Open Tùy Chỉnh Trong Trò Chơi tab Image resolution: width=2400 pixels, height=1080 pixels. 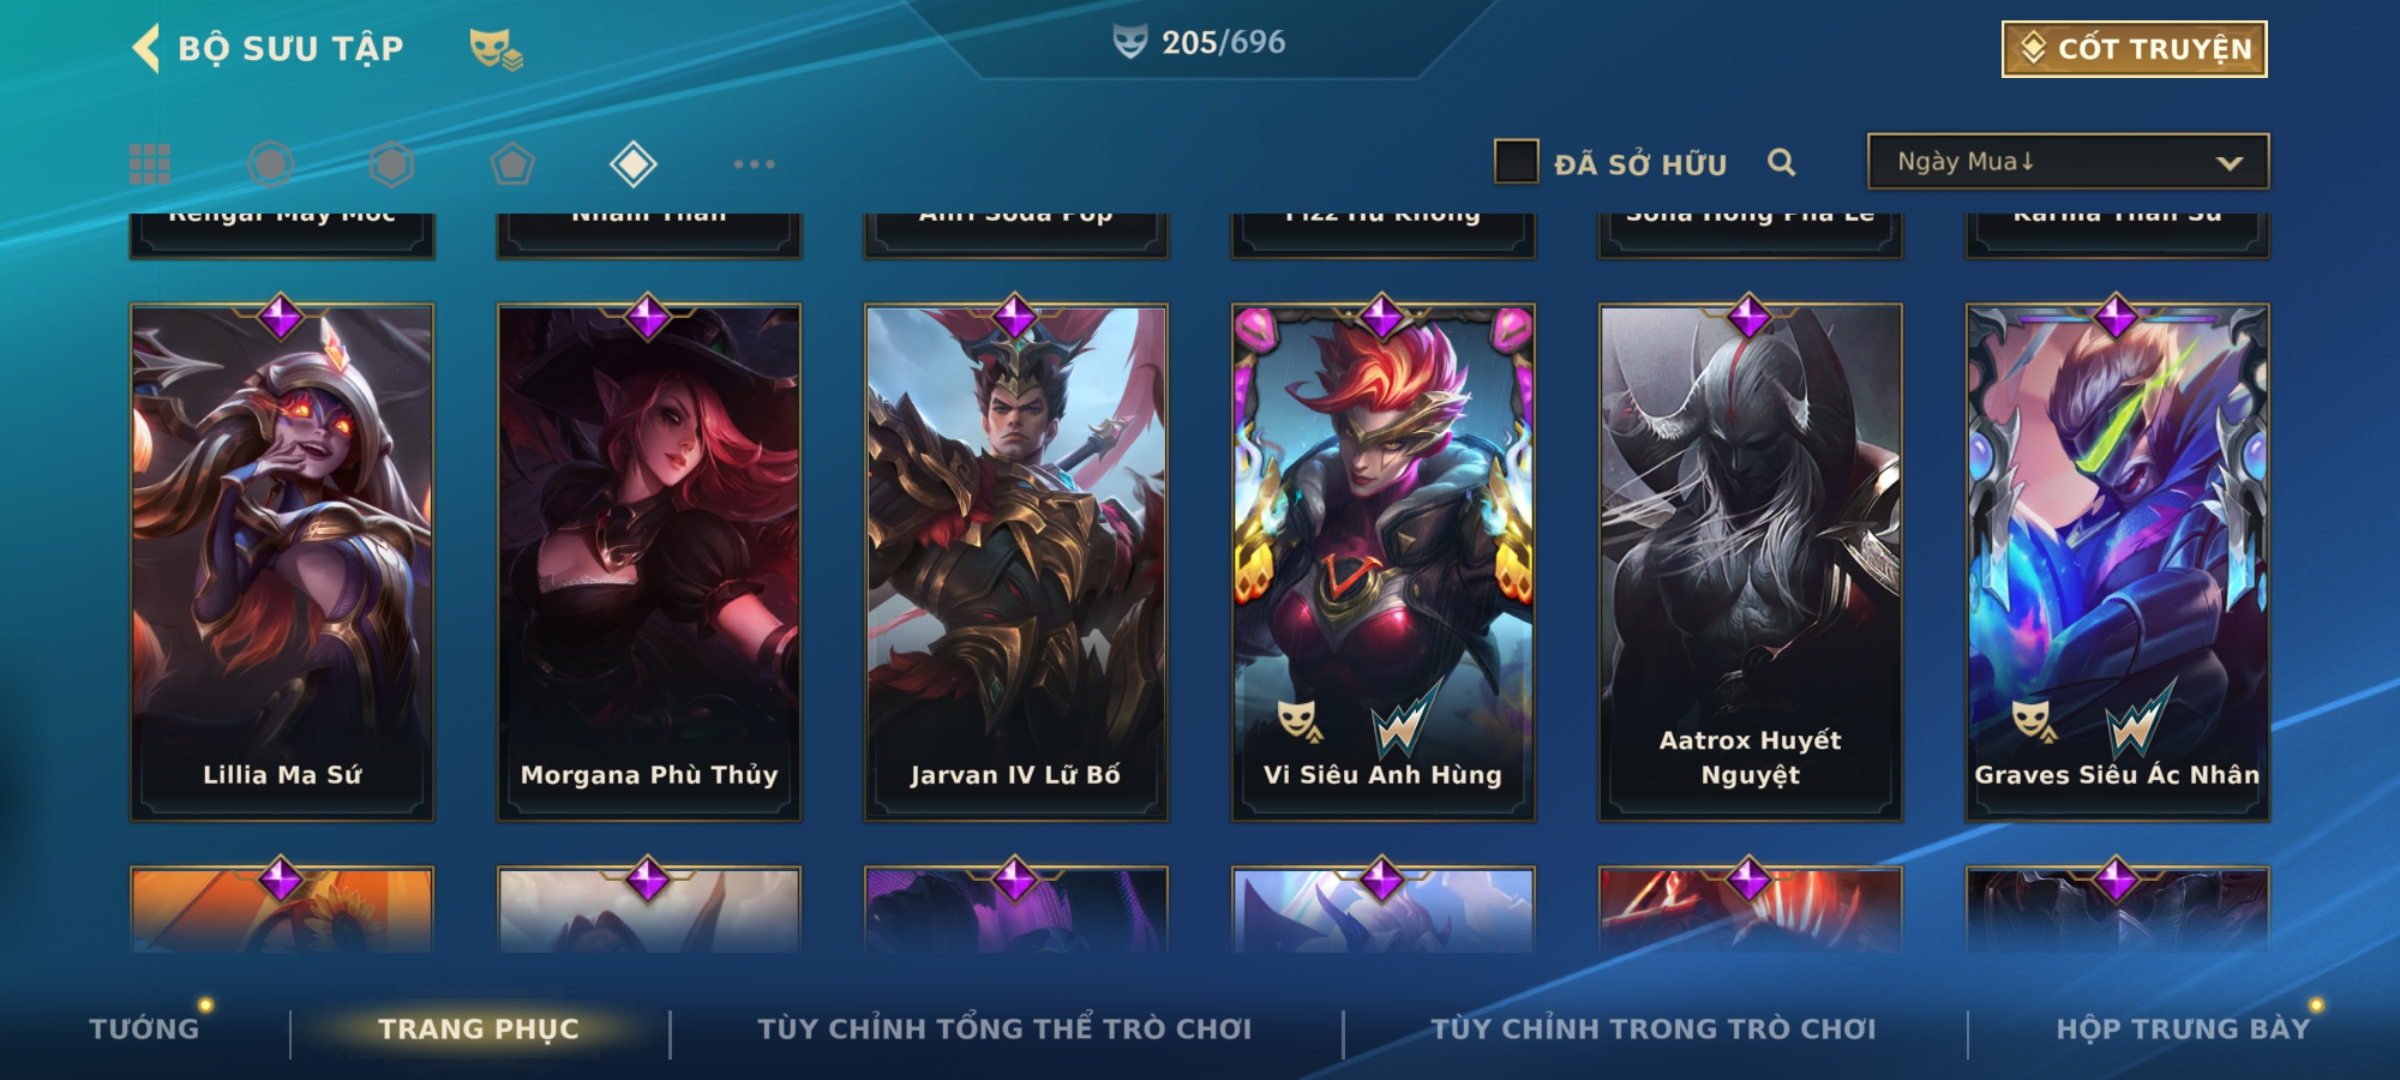tap(1654, 1028)
